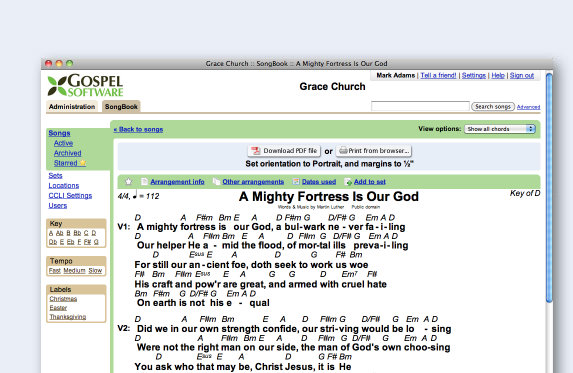Viewport: 573px width, 373px height.
Task: Filter songs by key F#
Action: coord(87,242)
